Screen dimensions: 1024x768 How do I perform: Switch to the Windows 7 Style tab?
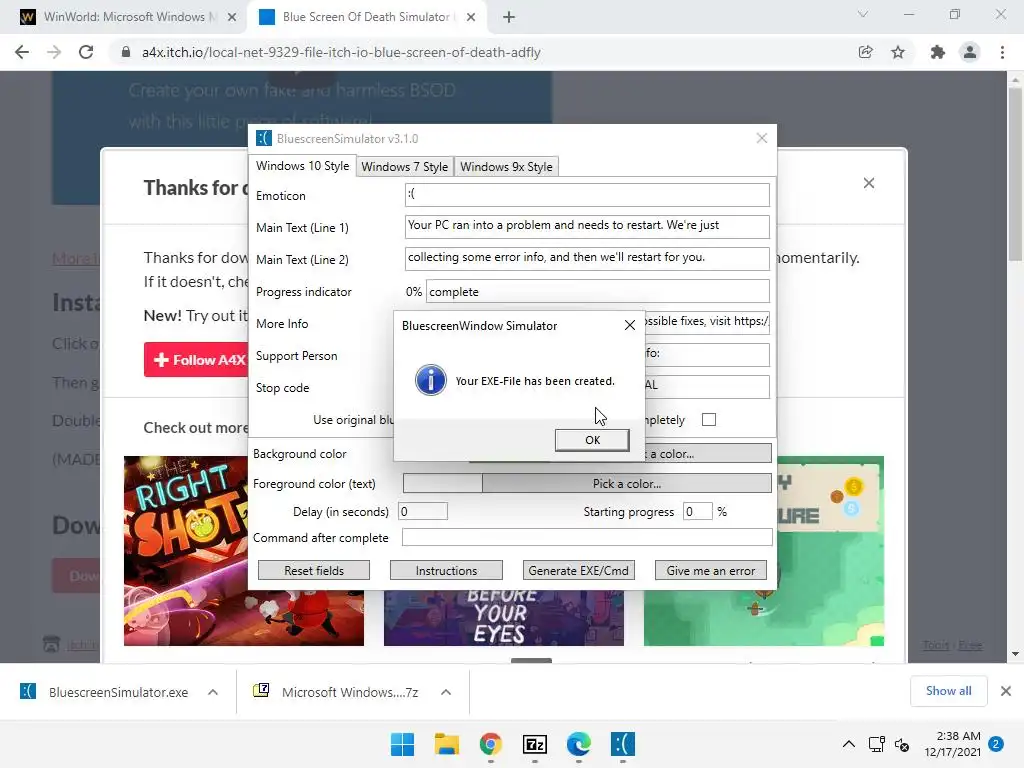coord(404,167)
